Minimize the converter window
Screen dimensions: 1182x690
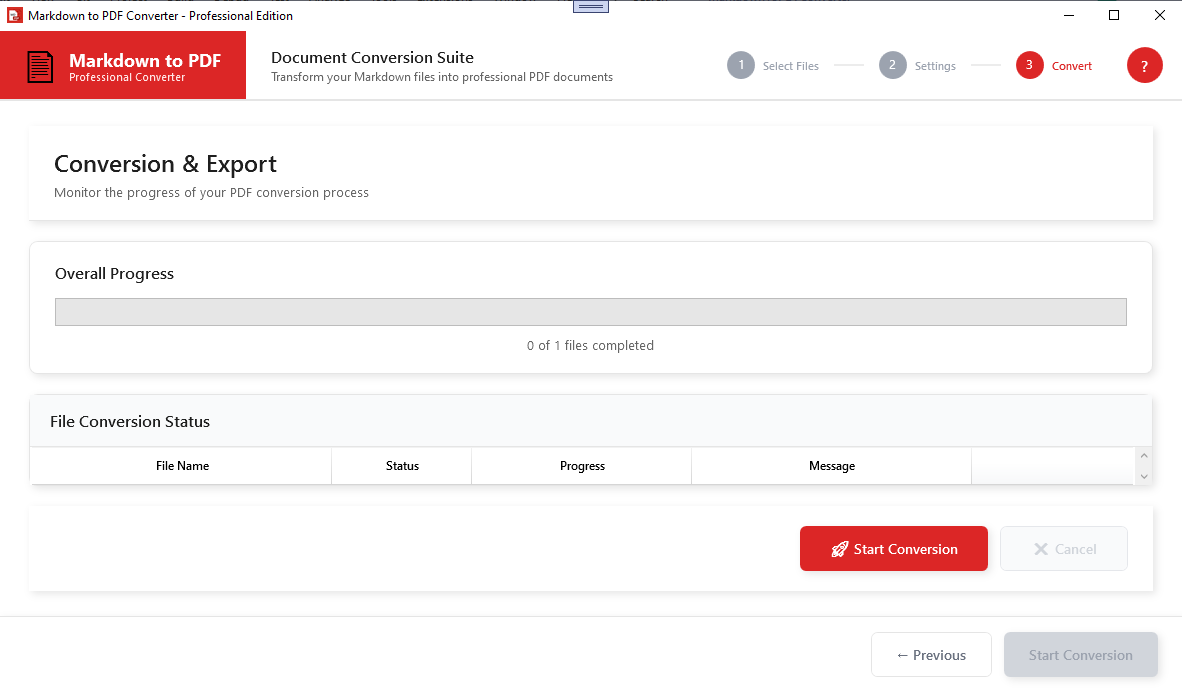coord(1069,15)
